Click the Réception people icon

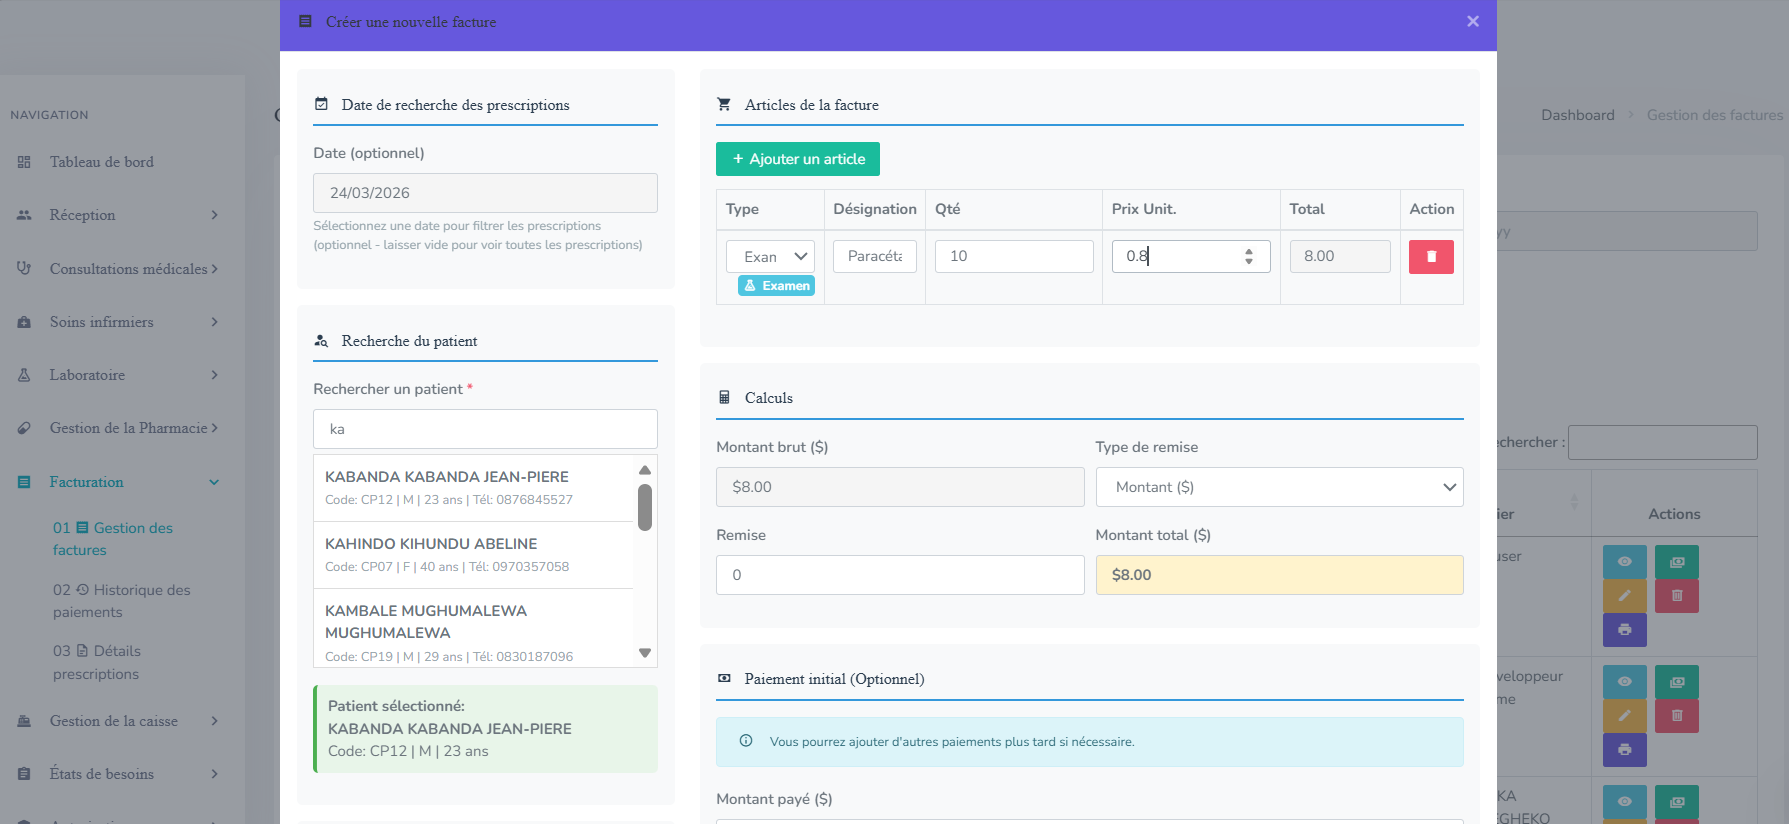pos(24,215)
